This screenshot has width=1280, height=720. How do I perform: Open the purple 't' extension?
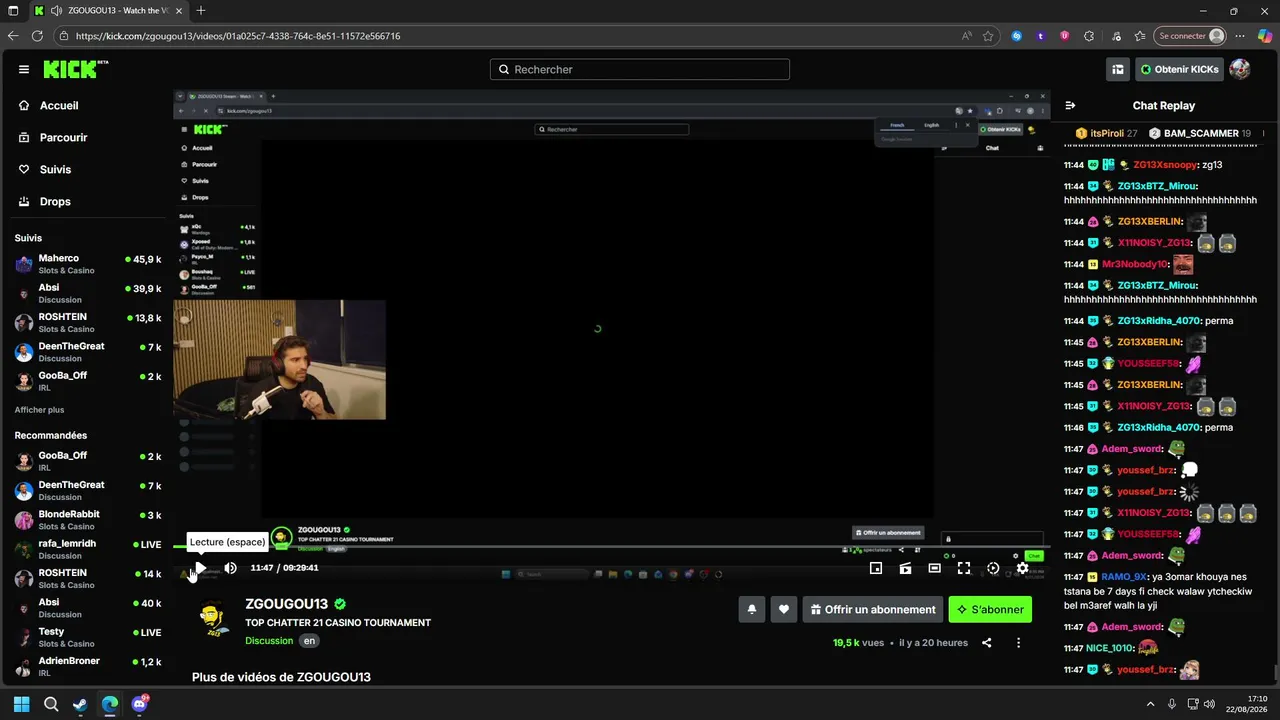(x=1041, y=36)
